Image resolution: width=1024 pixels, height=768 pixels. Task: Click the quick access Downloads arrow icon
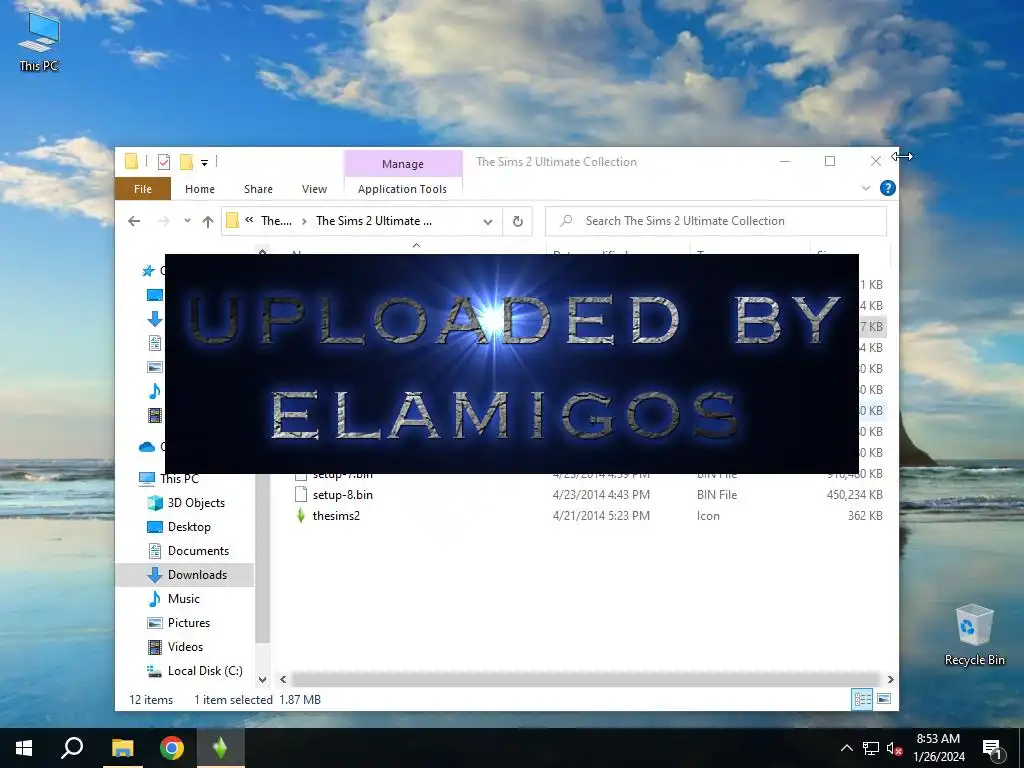click(x=155, y=319)
